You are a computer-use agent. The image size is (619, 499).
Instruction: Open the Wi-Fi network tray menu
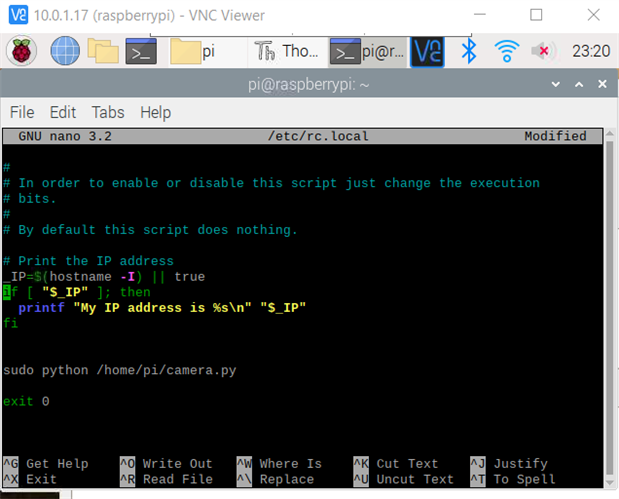pyautogui.click(x=506, y=51)
